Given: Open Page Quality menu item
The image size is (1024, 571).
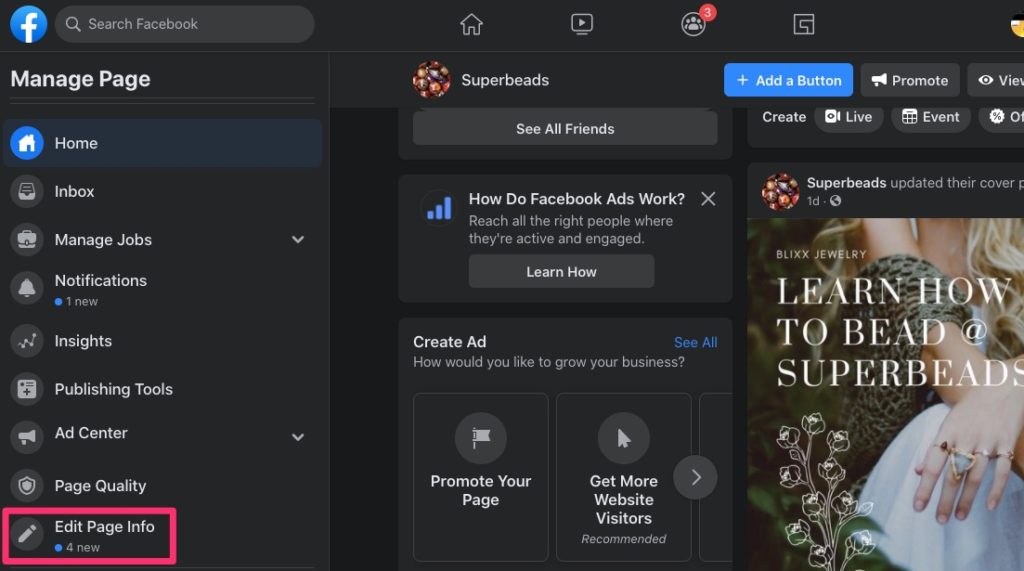Looking at the screenshot, I should point(163,485).
